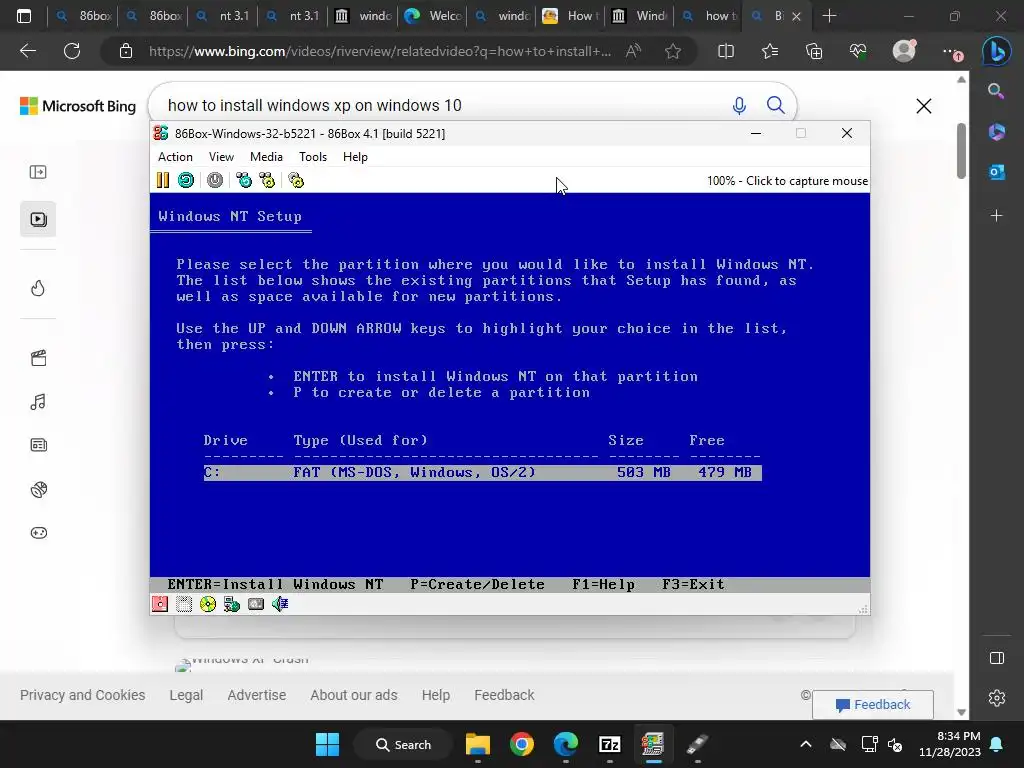1024x768 pixels.
Task: Click the CD-ROM status bar icon
Action: point(208,604)
